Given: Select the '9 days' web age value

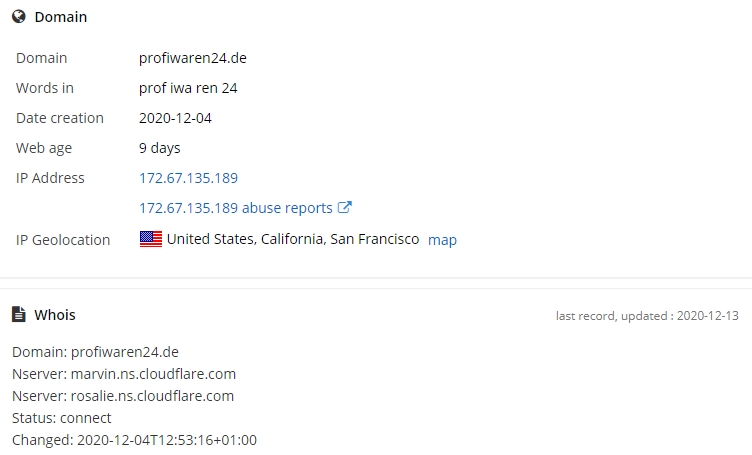Looking at the screenshot, I should 160,148.
